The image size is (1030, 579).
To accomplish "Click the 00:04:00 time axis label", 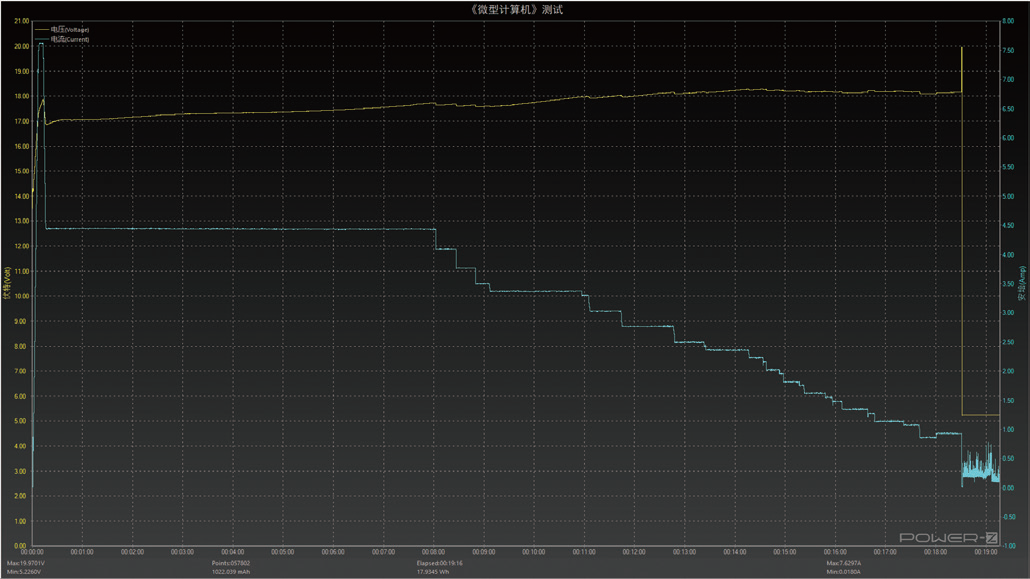I will (233, 552).
